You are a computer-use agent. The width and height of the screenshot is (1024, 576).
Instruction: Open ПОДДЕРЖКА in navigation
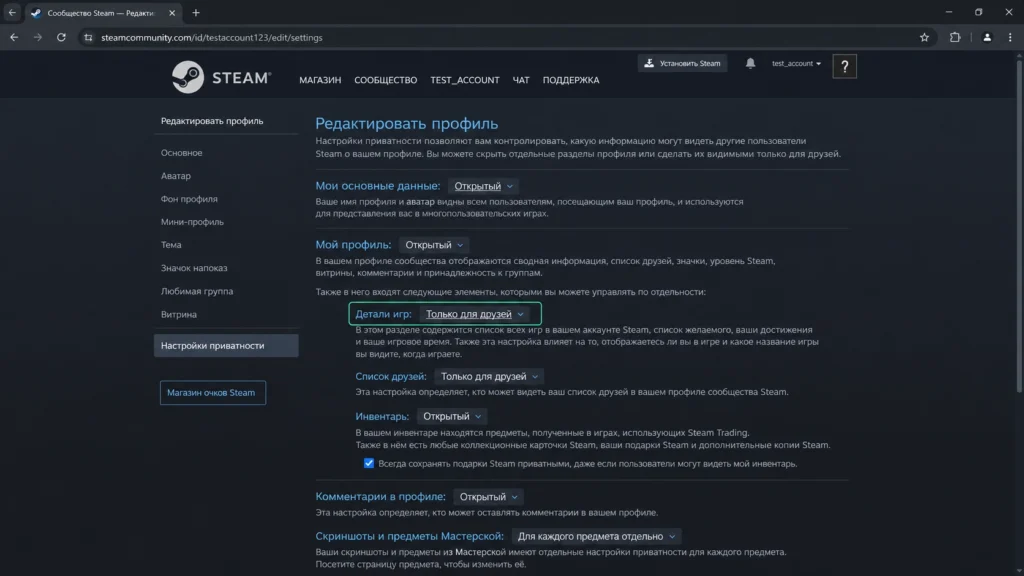pyautogui.click(x=571, y=80)
